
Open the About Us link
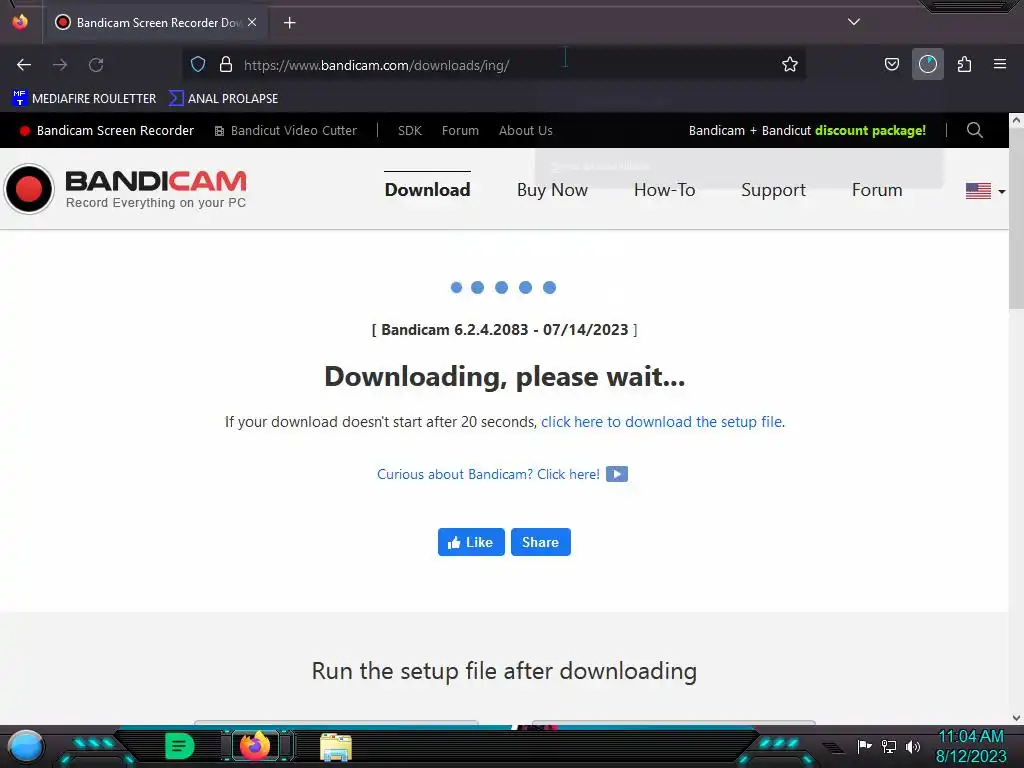point(525,131)
